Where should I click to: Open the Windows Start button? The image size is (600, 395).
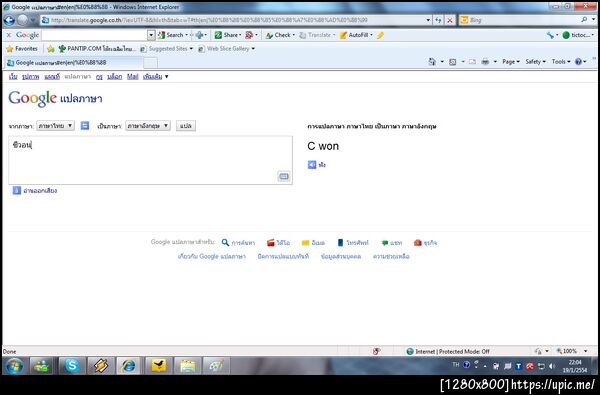point(15,366)
